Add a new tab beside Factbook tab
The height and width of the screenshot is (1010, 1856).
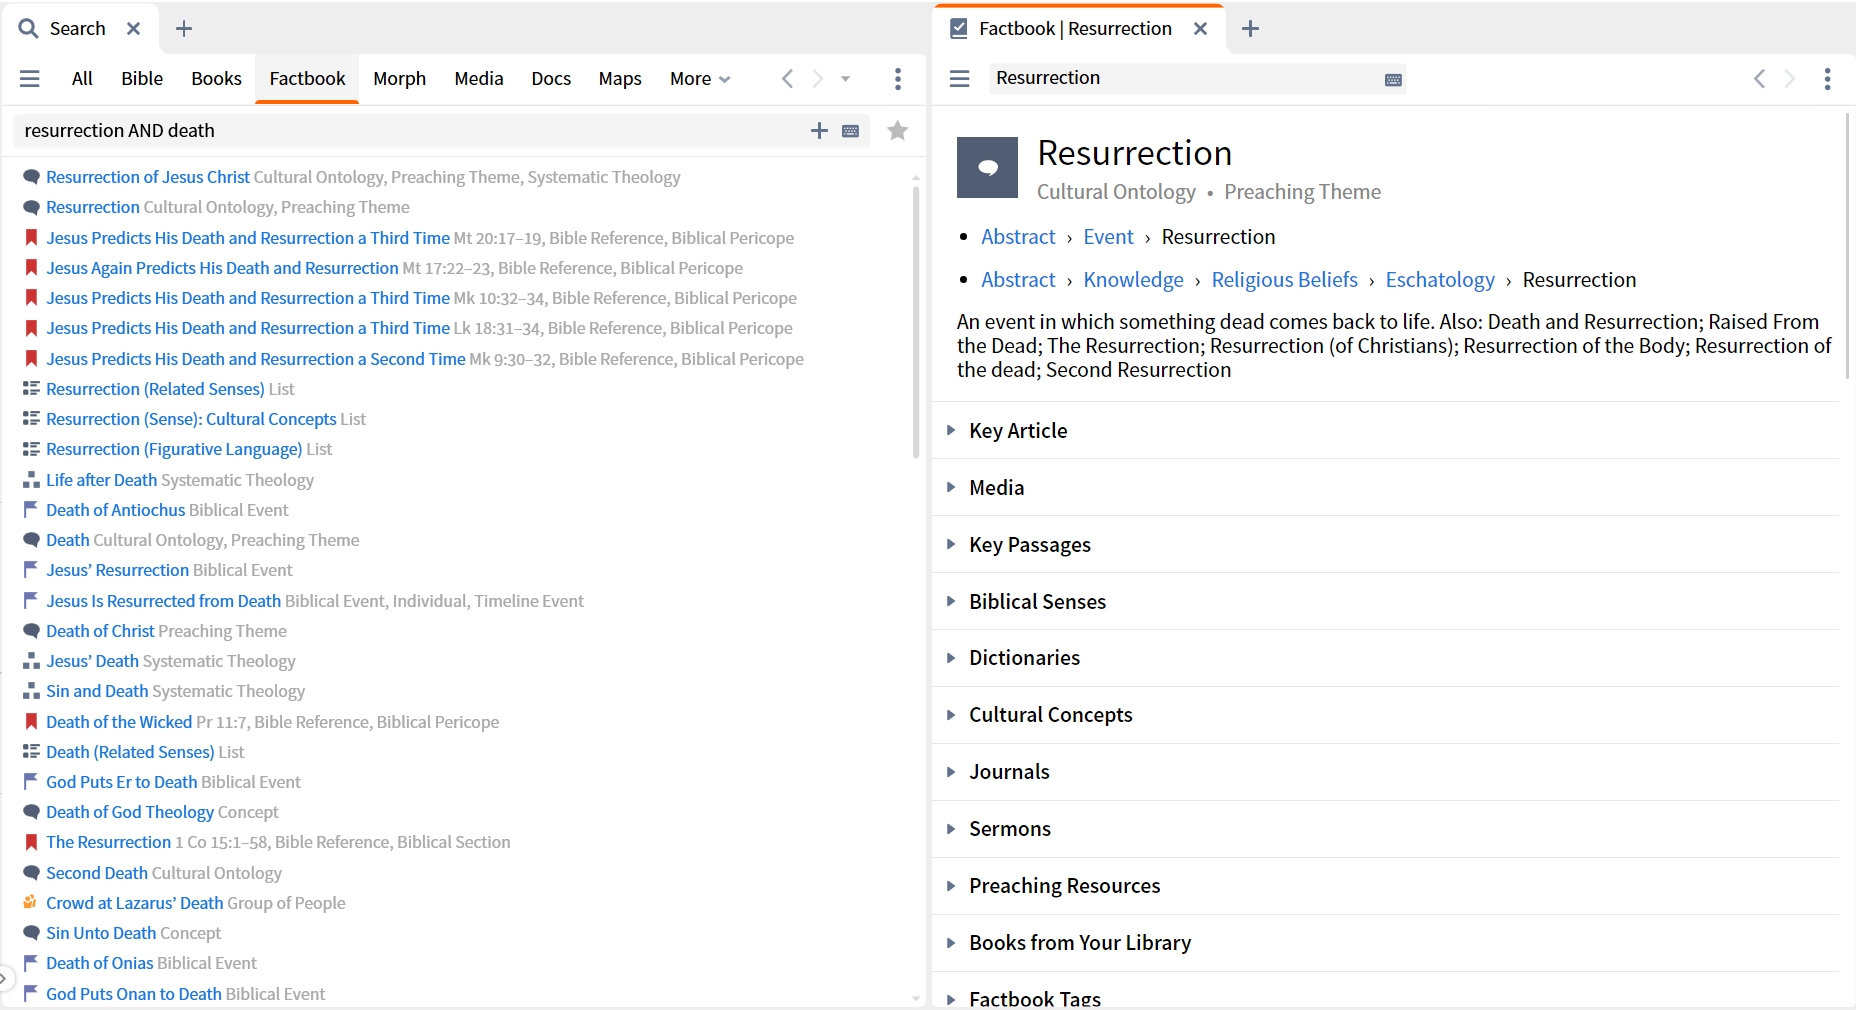(x=1250, y=29)
